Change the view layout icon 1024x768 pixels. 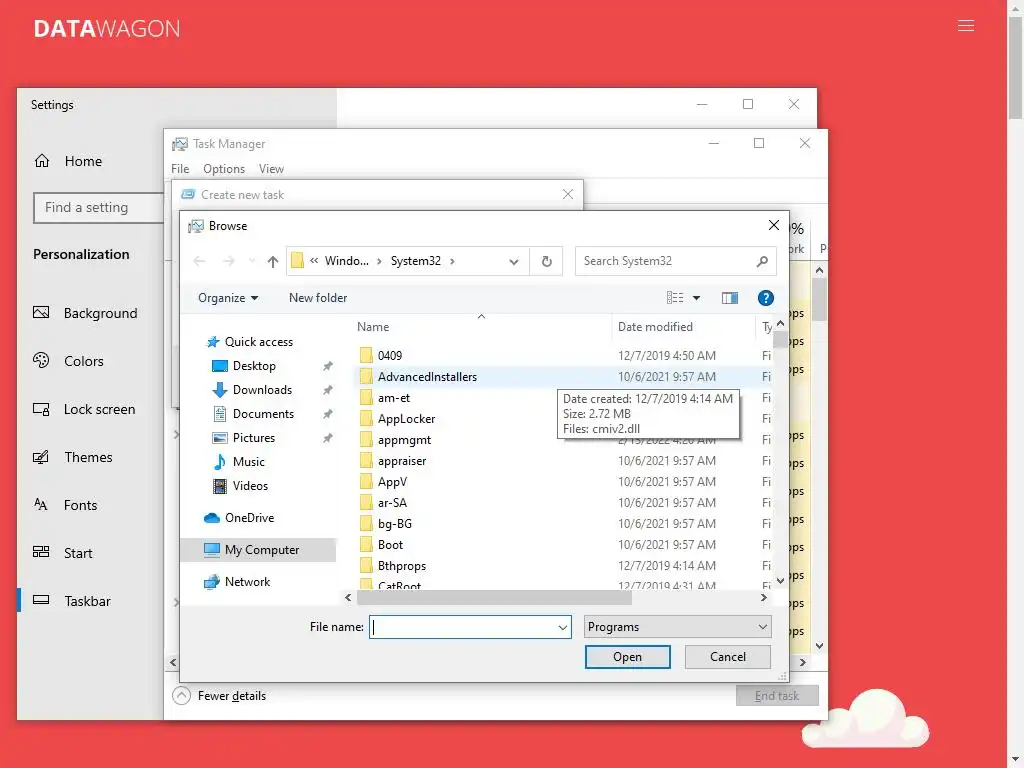[x=675, y=298]
